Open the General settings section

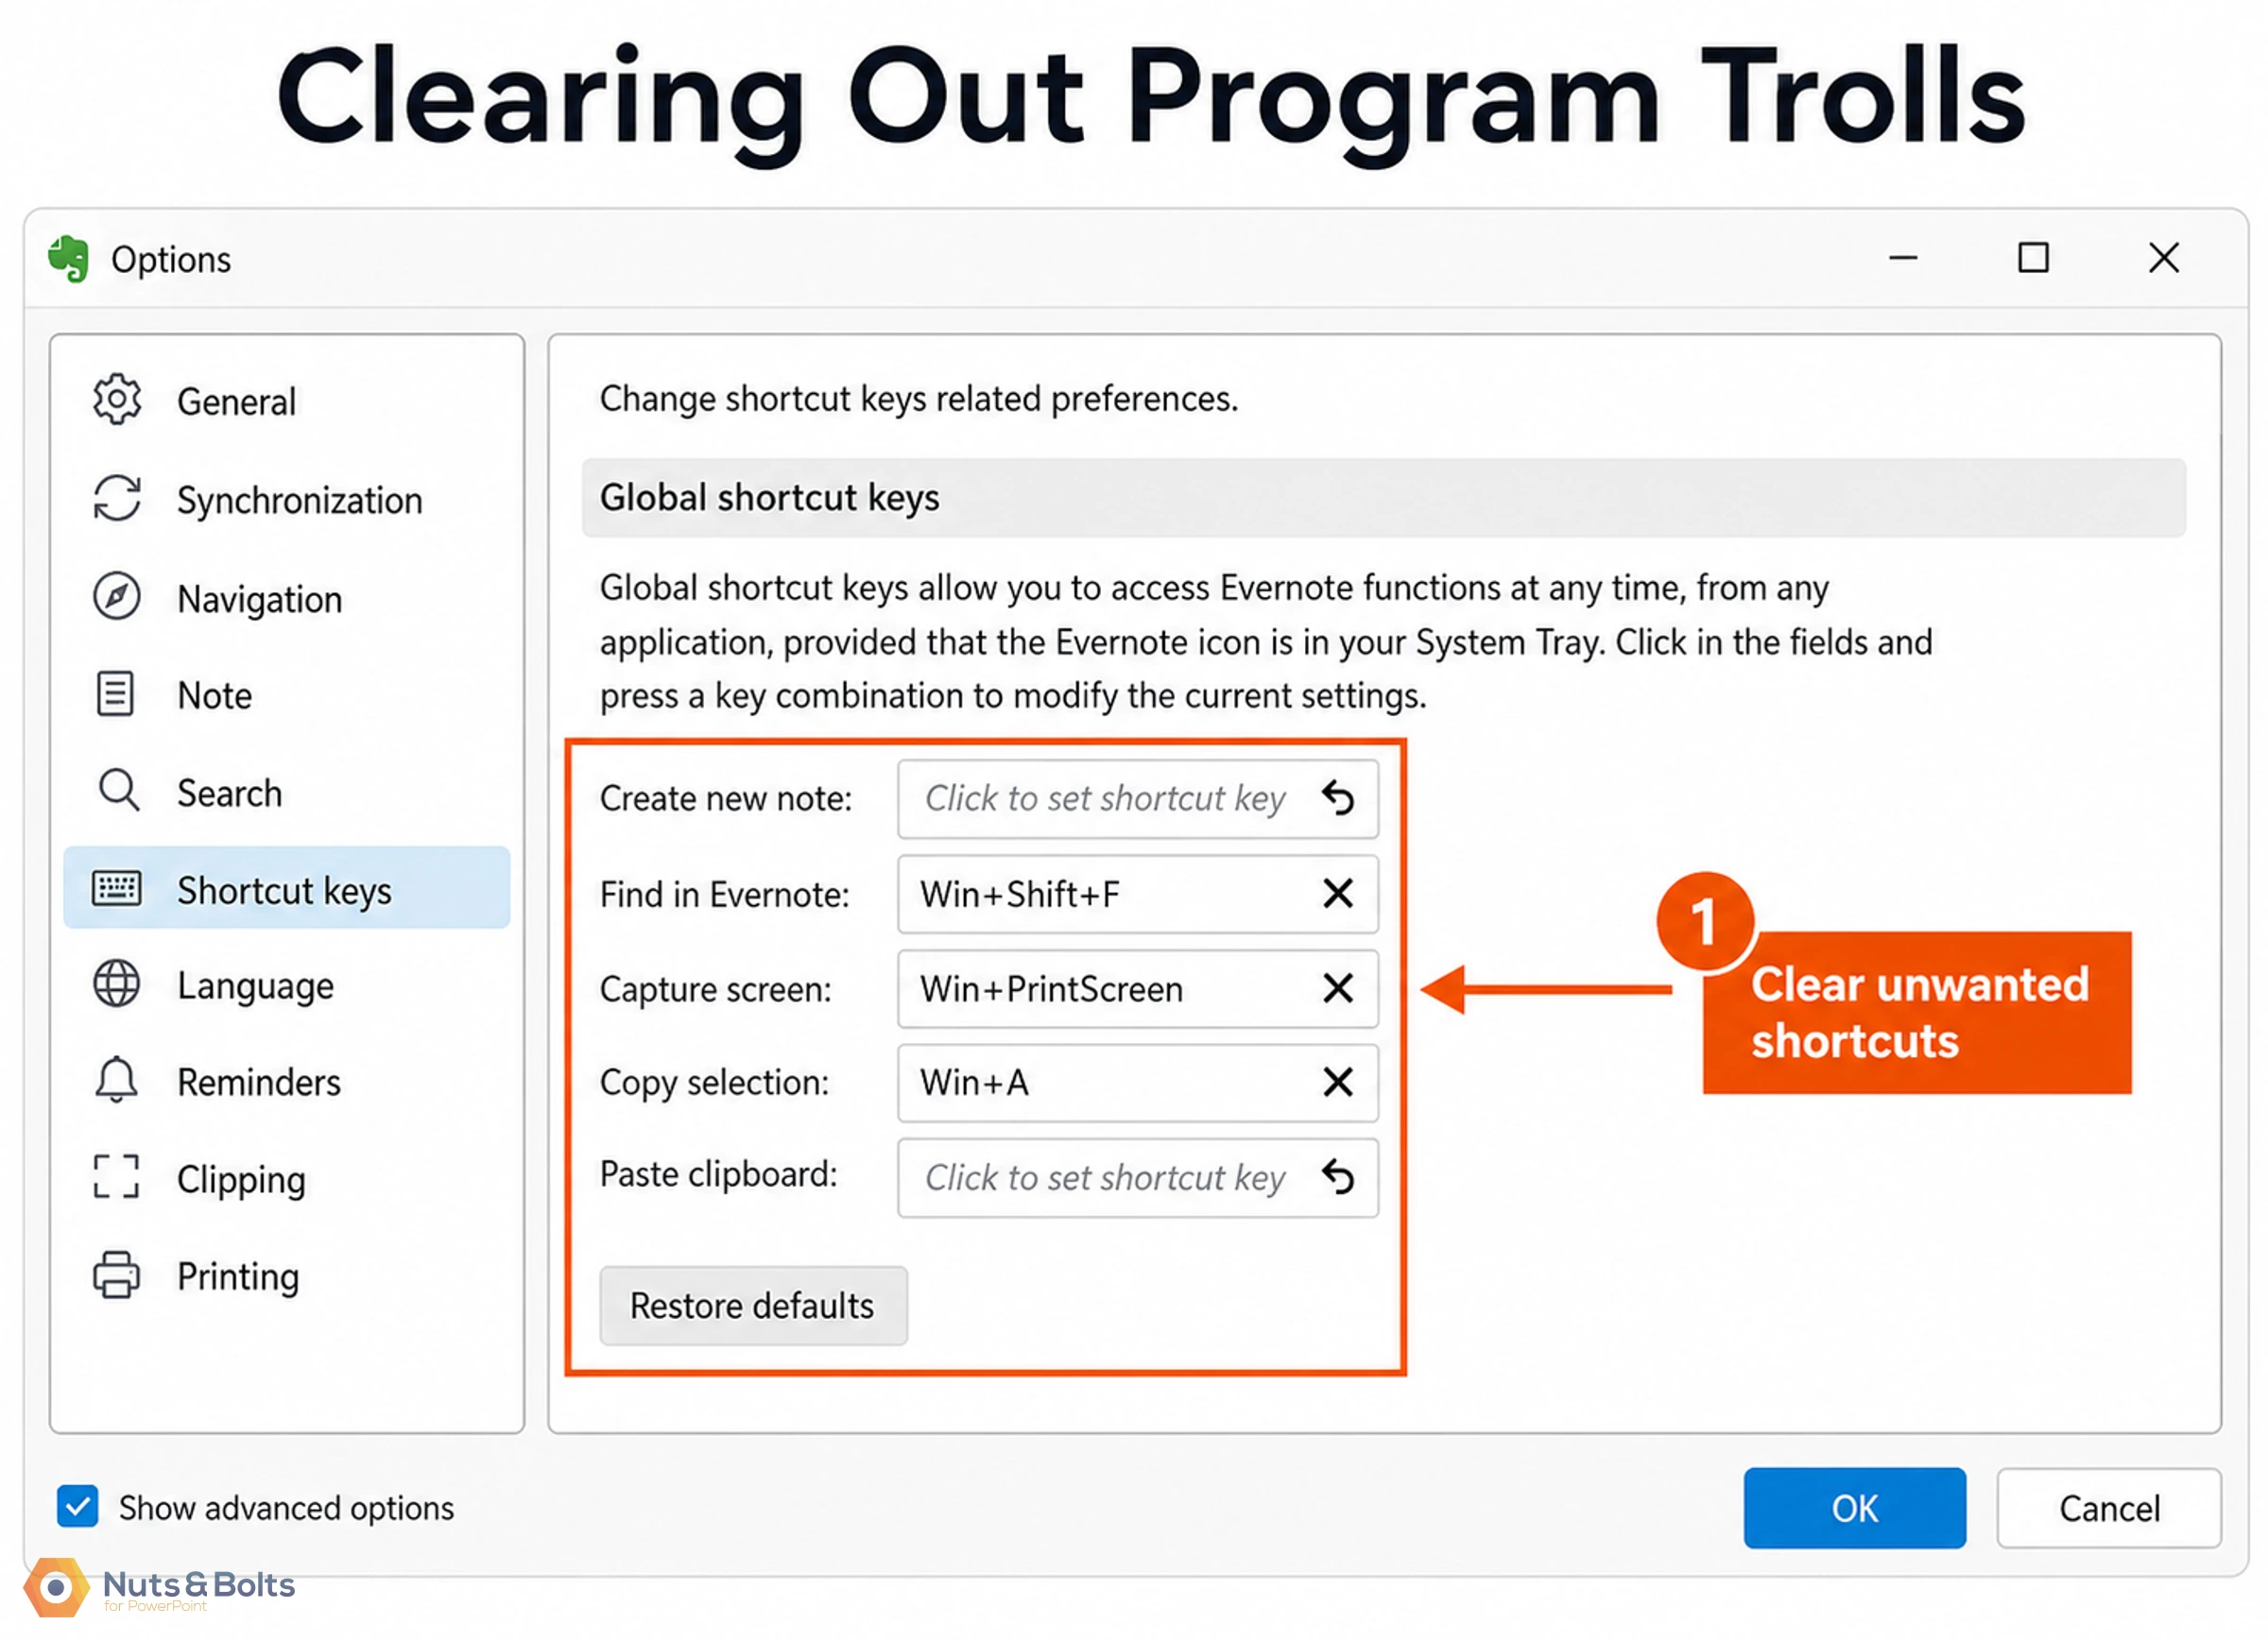[x=236, y=401]
